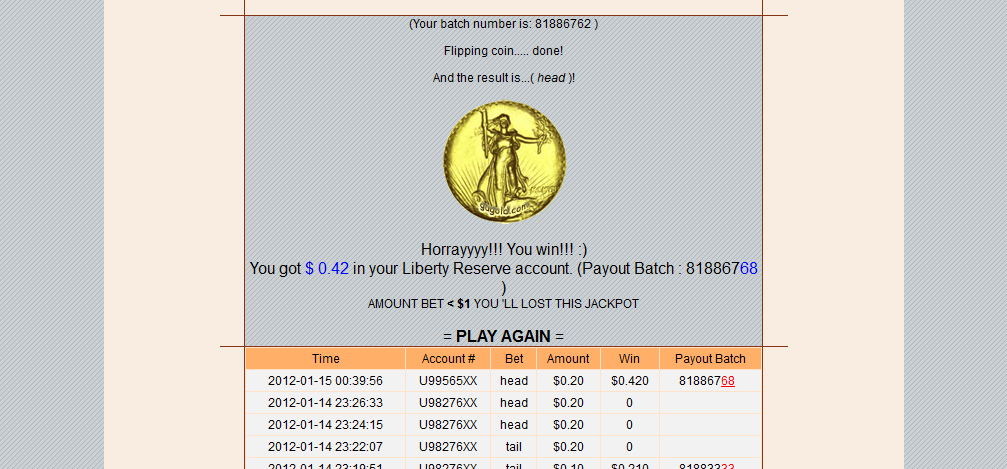1007x469 pixels.
Task: Click the batch number 81886762 text
Action: tap(563, 24)
